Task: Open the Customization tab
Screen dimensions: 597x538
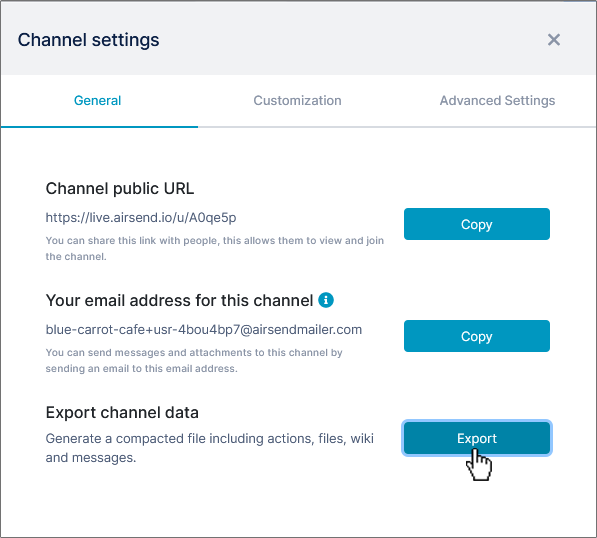Action: 297,101
